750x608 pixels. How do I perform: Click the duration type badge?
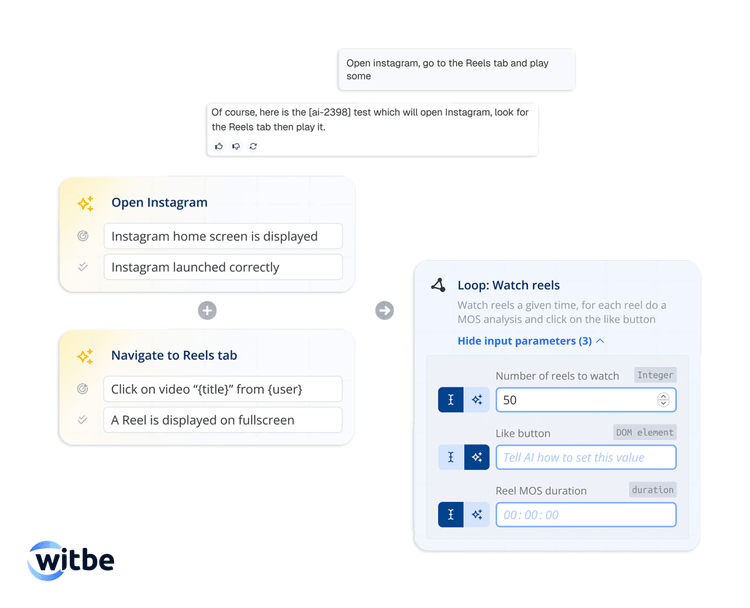[x=652, y=490]
